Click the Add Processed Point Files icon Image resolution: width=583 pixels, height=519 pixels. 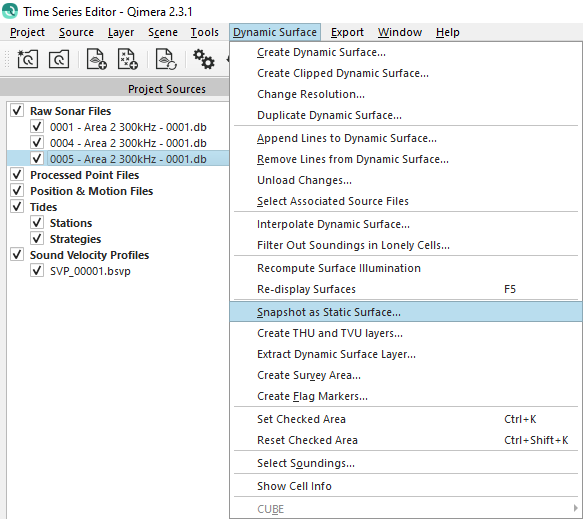(x=128, y=59)
